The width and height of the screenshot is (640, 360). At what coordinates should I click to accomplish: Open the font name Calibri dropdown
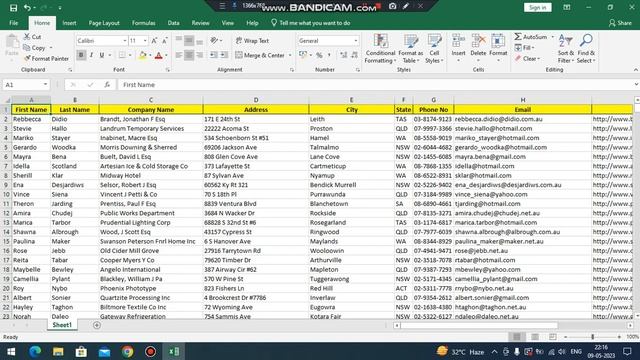point(124,41)
